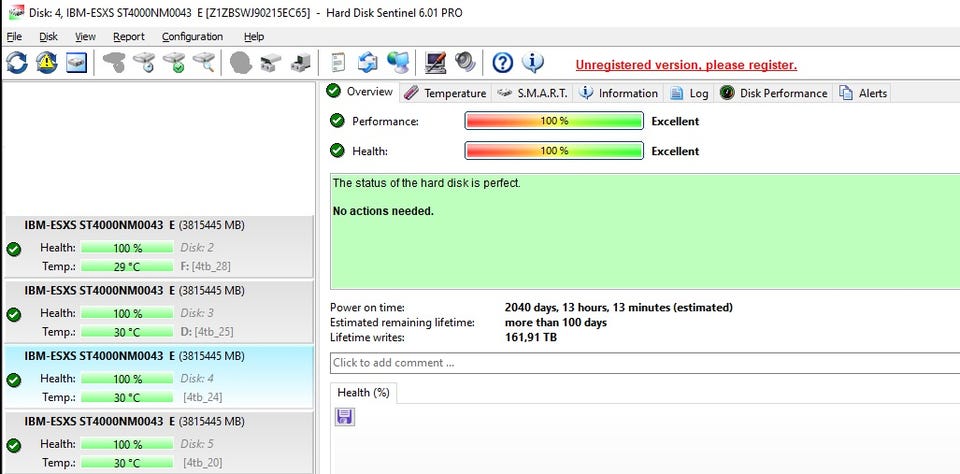Click the 'Estimated remaining lifetime:' label

coord(402,322)
